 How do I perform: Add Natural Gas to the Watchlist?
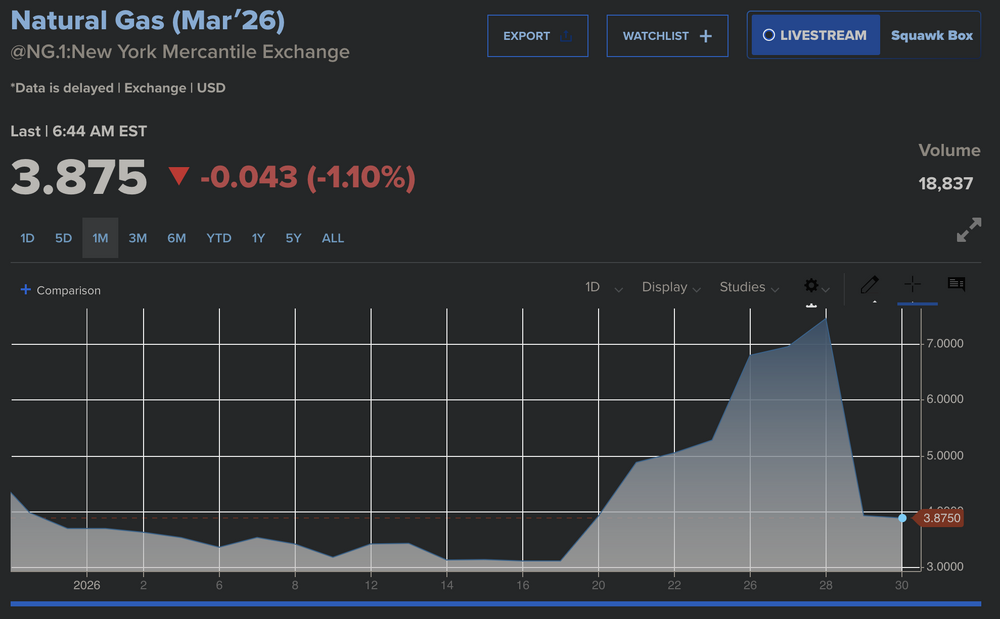(667, 36)
